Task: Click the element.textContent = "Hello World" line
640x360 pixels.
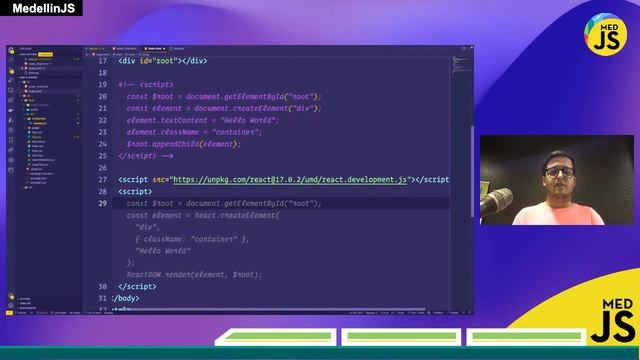Action: [202, 120]
